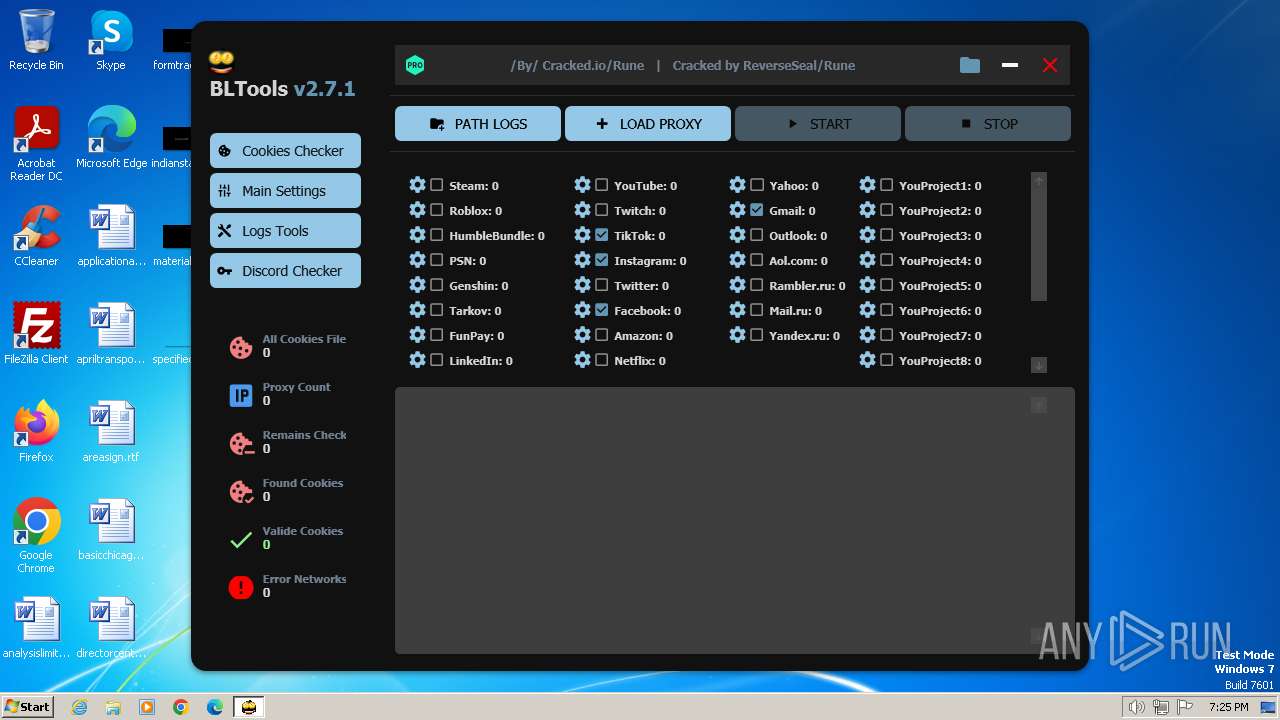
Task: Open FileZilla Client desktop shortcut
Action: [x=36, y=334]
